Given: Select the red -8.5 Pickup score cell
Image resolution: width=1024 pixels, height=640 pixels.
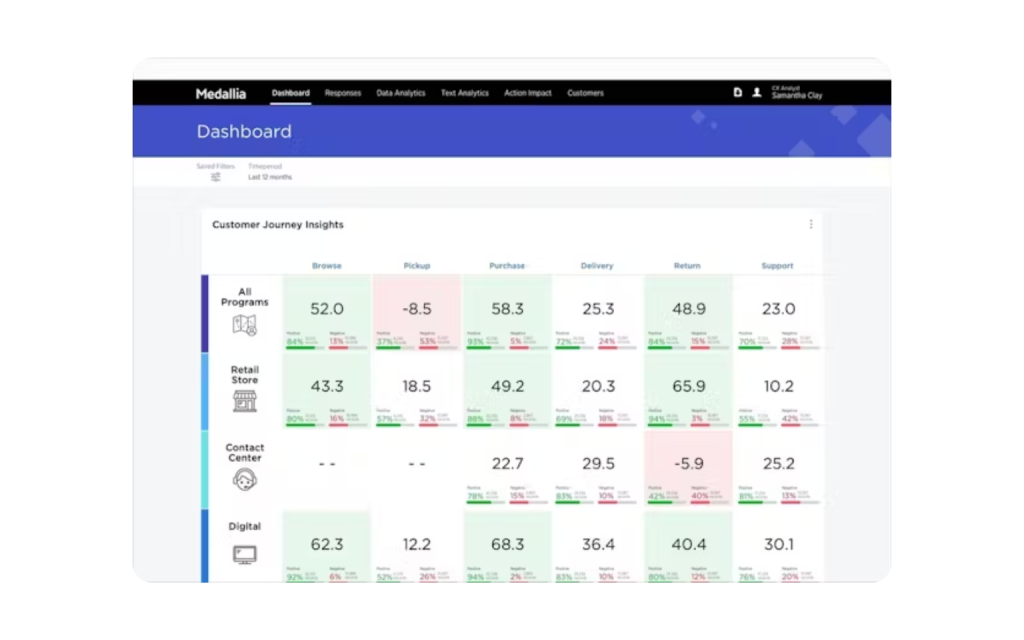Looking at the screenshot, I should (417, 310).
